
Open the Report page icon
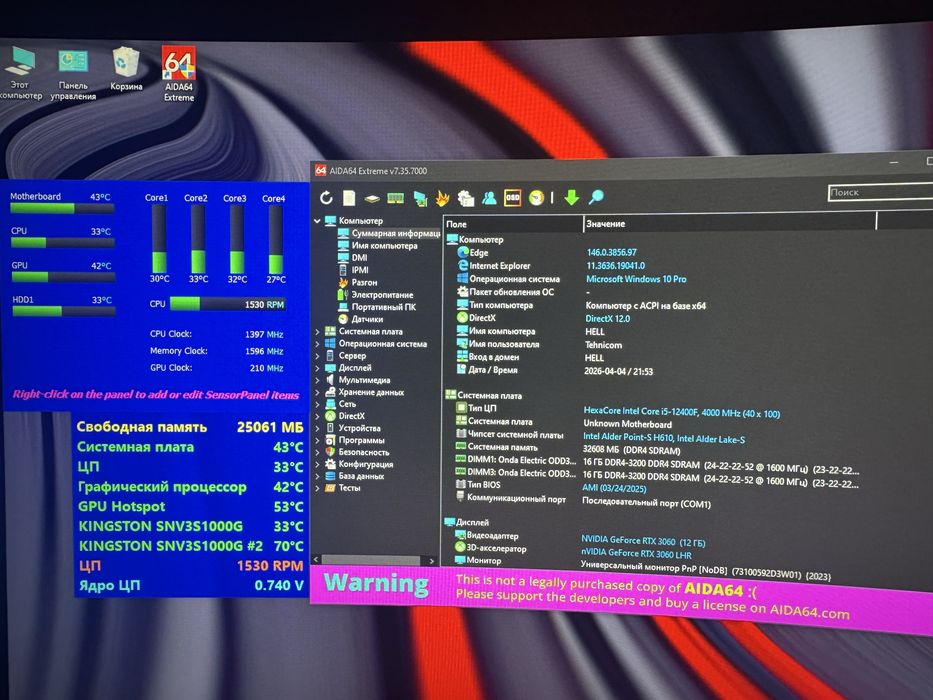tap(349, 198)
